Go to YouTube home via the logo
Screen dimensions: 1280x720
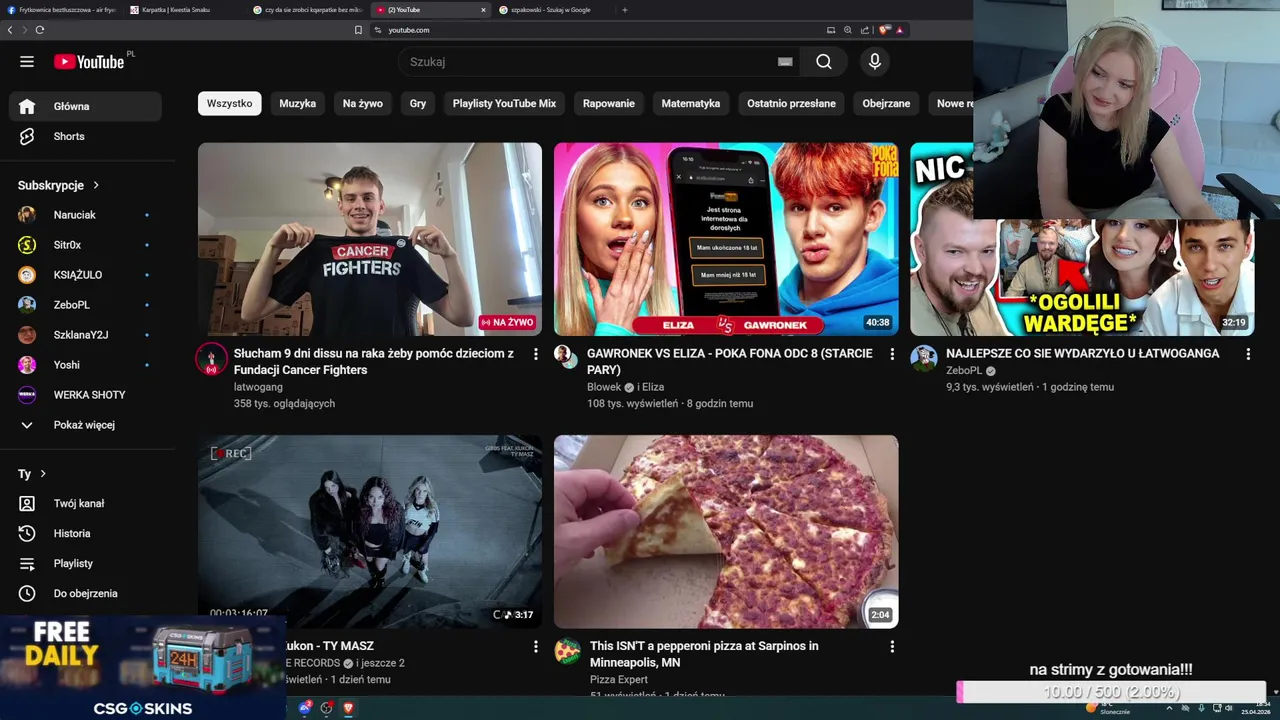pos(89,62)
